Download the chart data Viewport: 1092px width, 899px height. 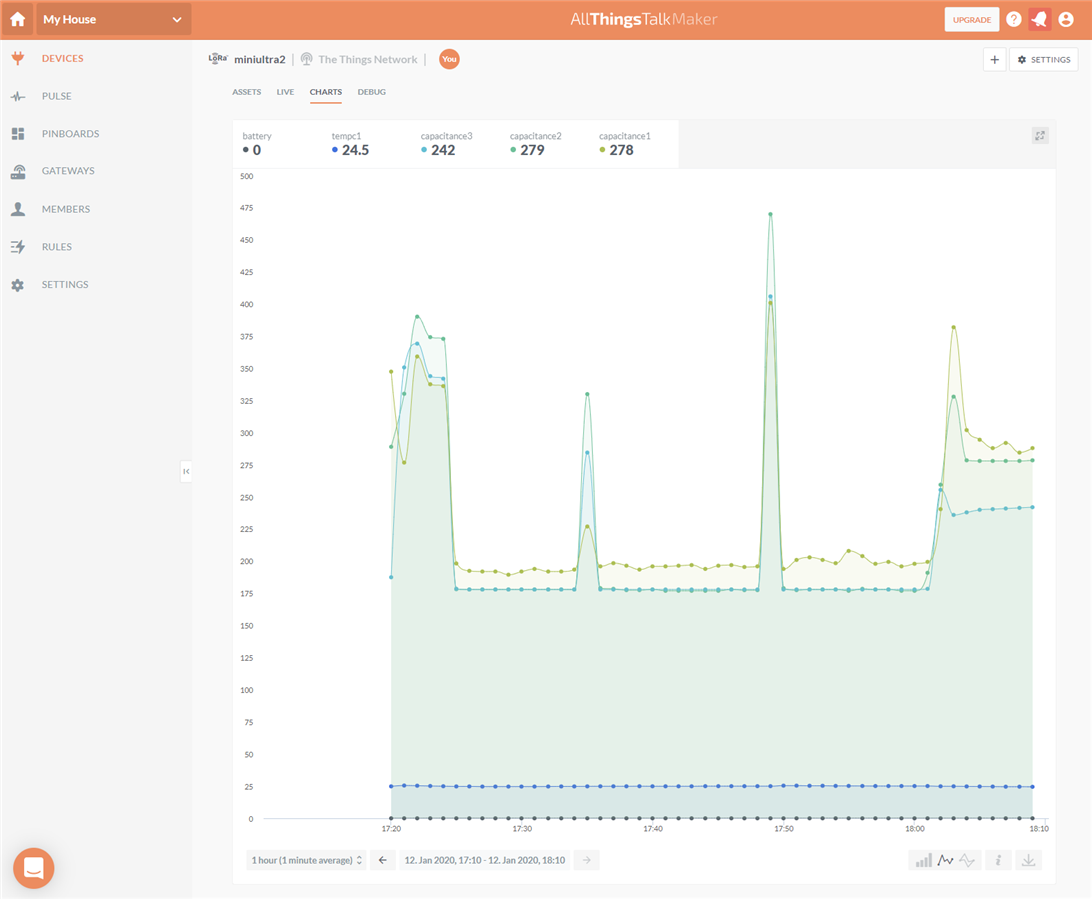1030,860
